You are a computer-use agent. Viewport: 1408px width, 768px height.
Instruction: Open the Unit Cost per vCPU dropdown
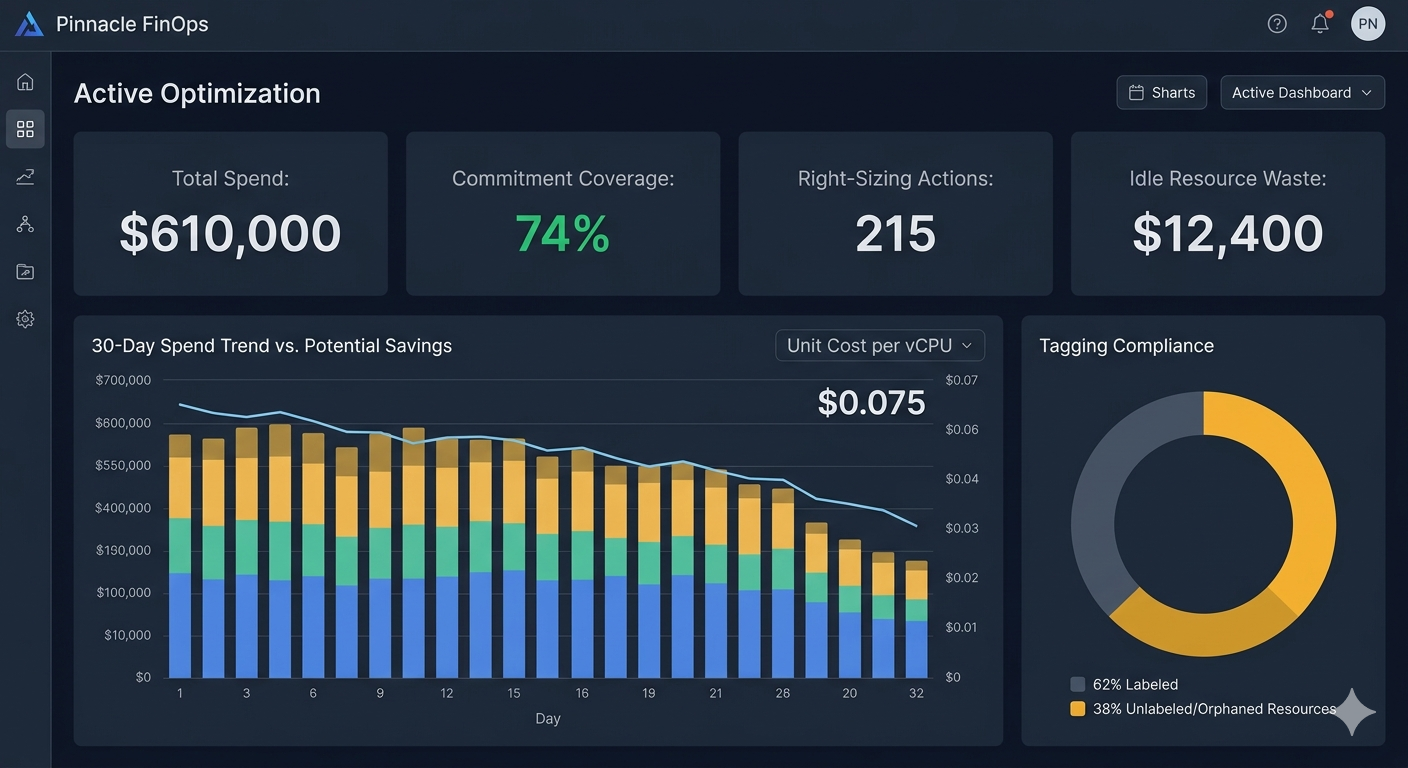pyautogui.click(x=879, y=345)
